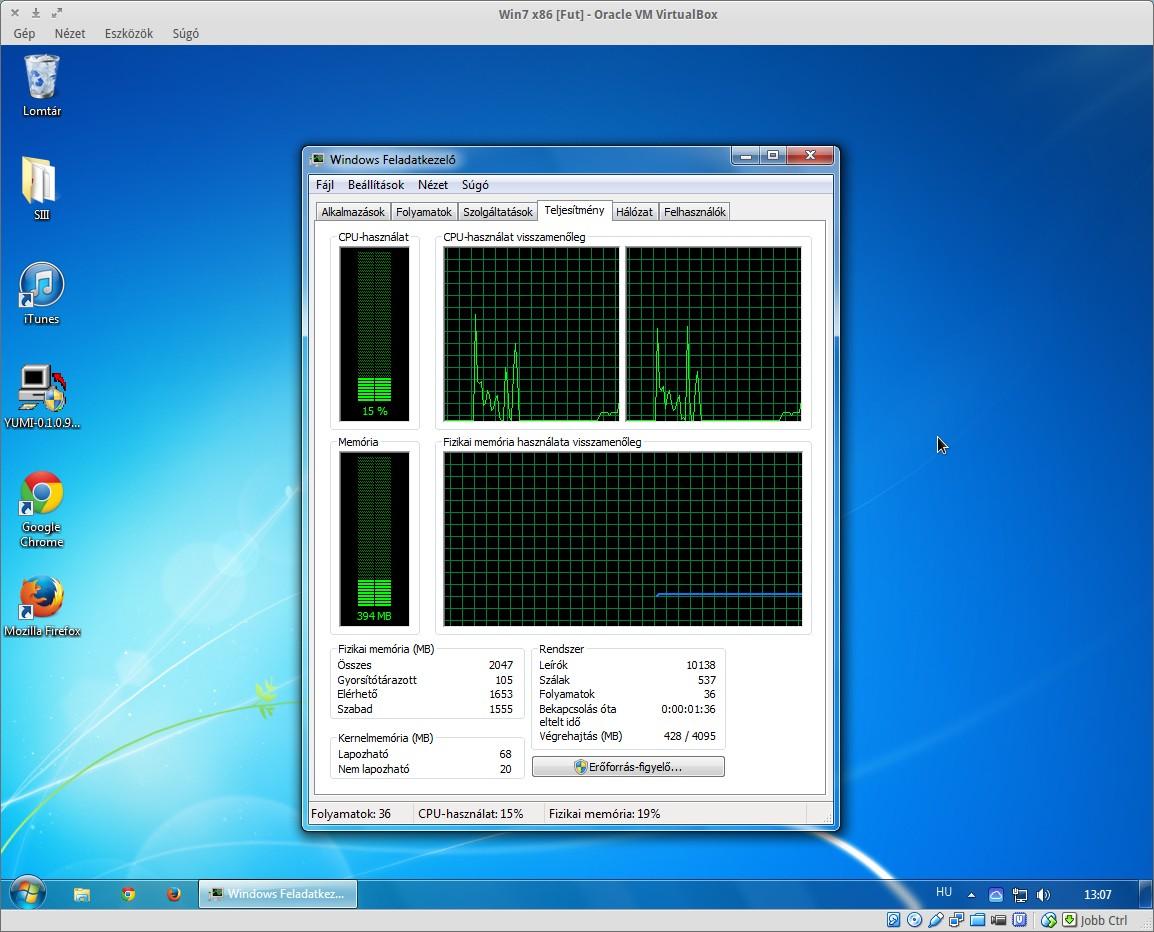This screenshot has width=1154, height=932.
Task: Select the Google Chrome desktop shortcut
Action: click(41, 509)
